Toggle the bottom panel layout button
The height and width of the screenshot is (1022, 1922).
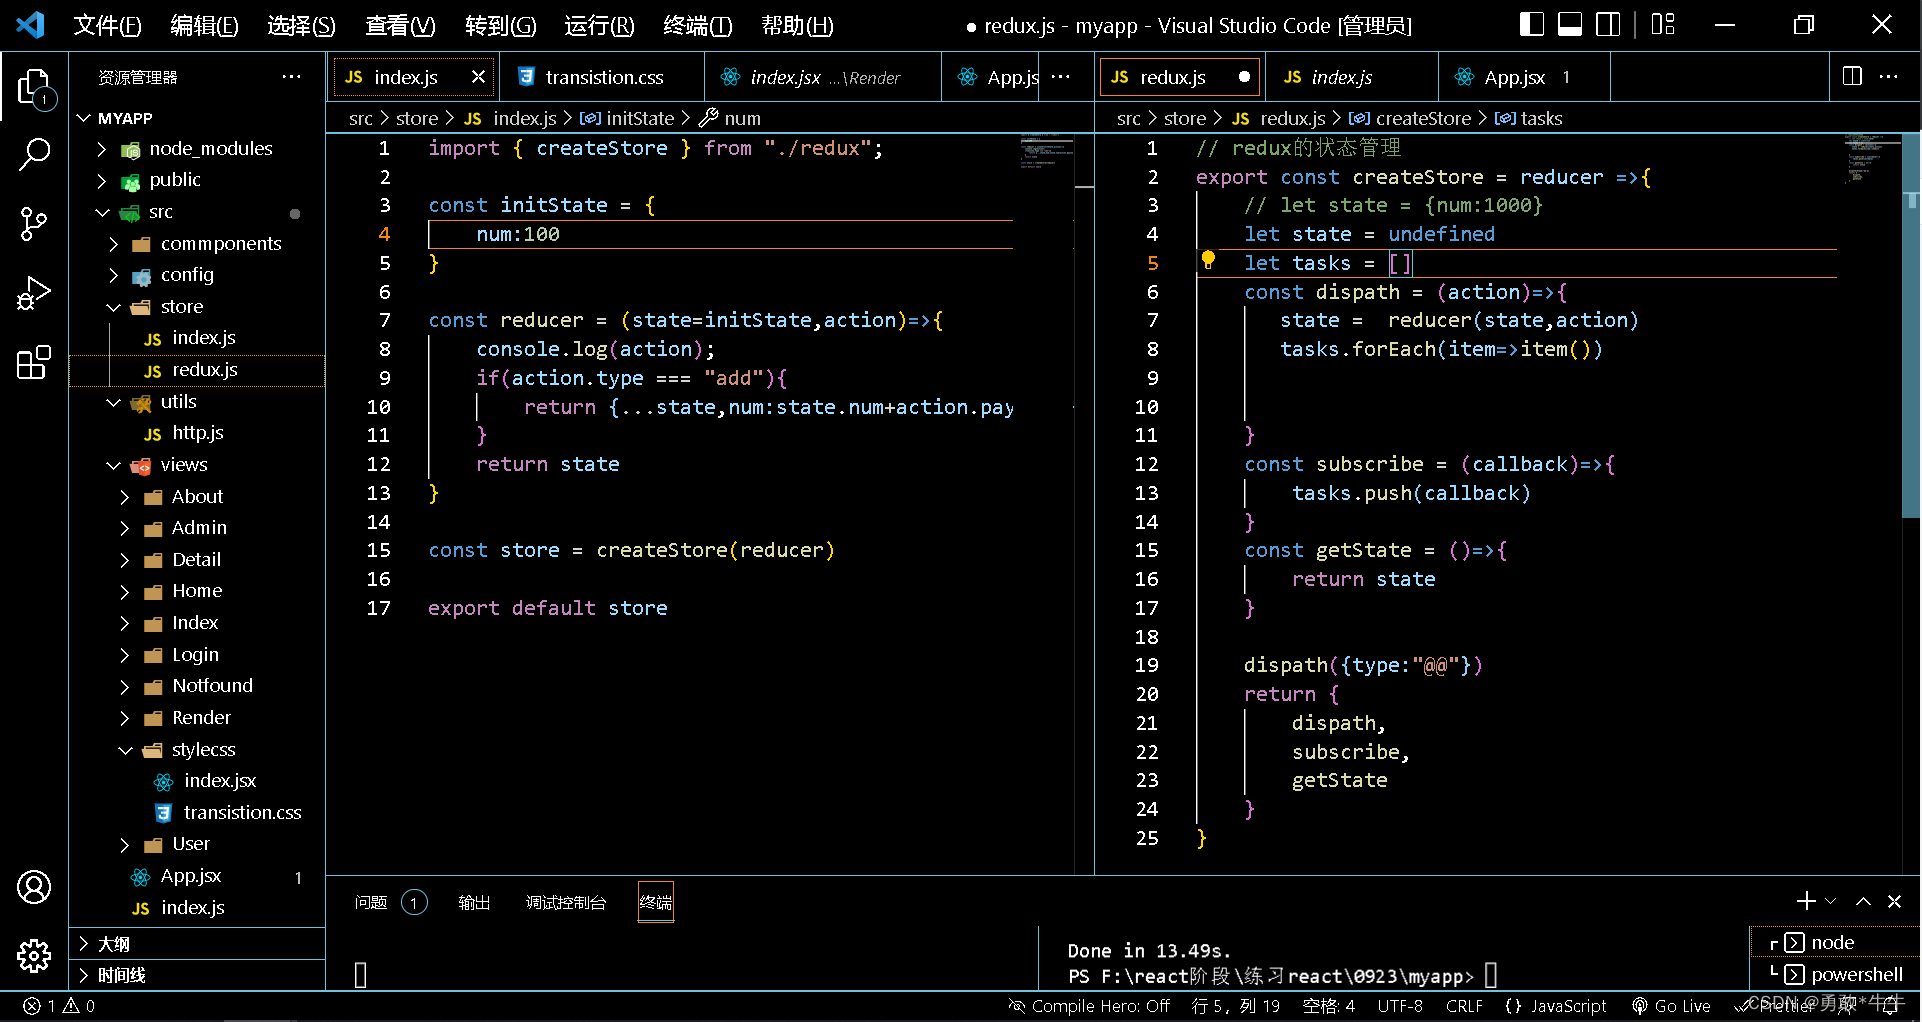(1570, 25)
